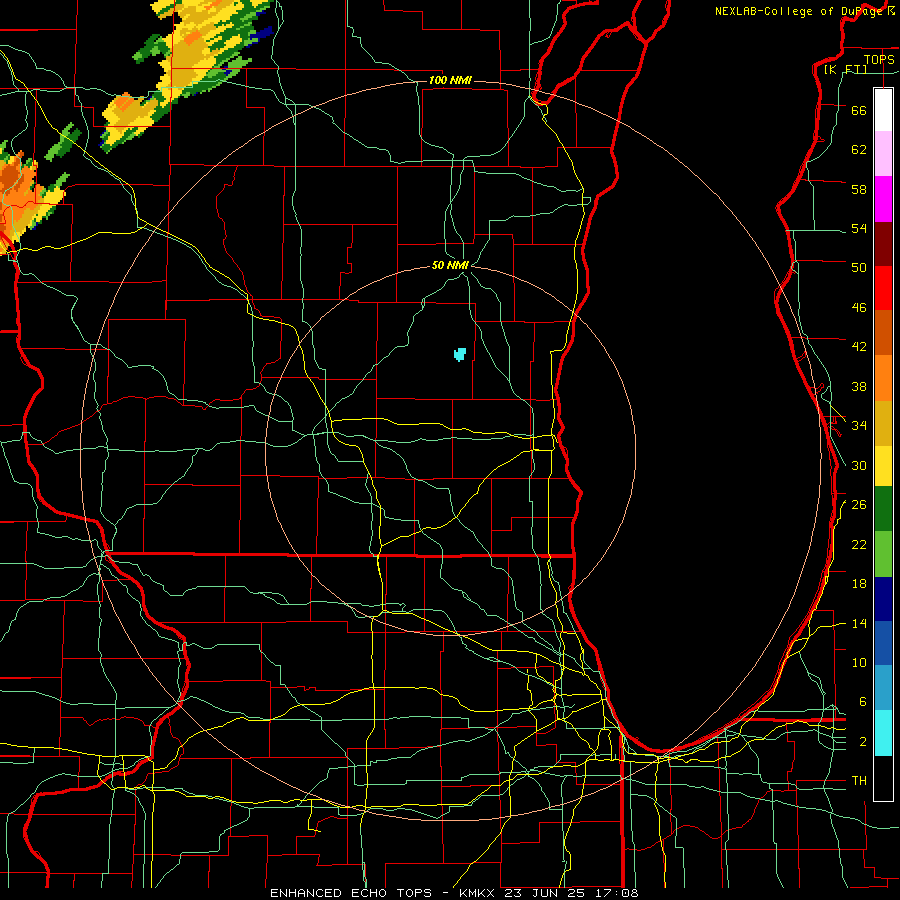Click the '10' legend value
Screen dimensions: 900x900
pos(859,663)
